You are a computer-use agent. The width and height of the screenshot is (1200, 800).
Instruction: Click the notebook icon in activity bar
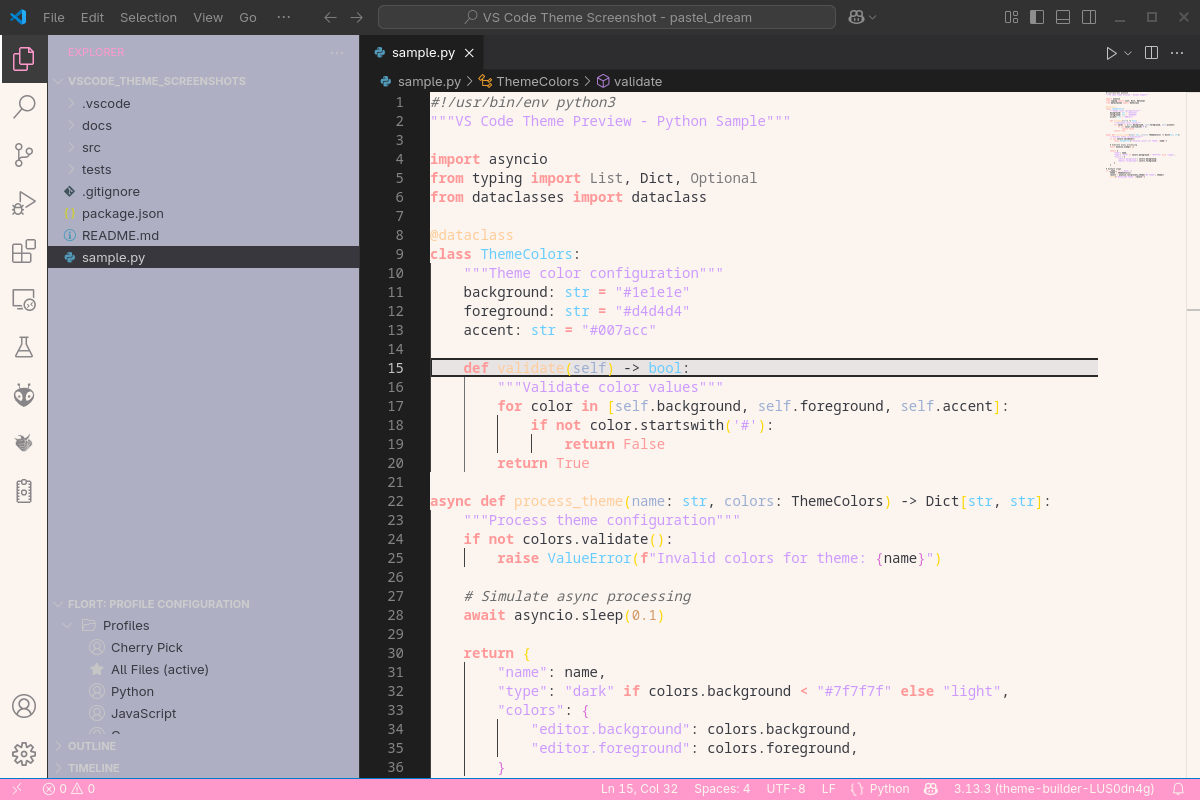24,491
